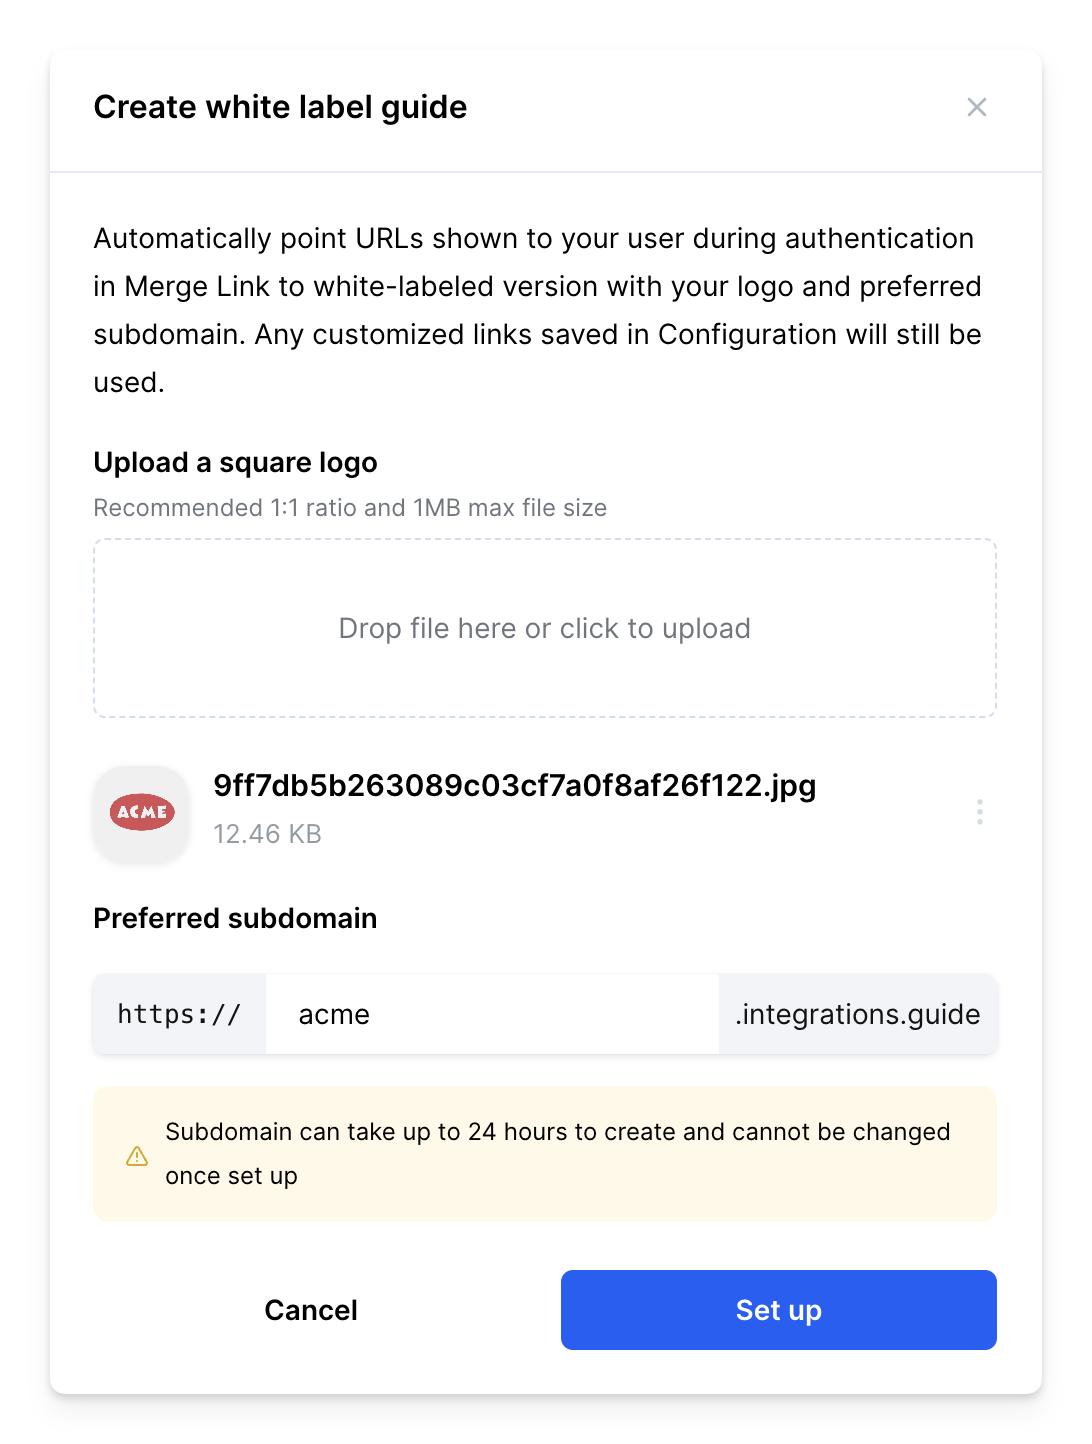Screen dimensions: 1092x1444
Task: Click the Upload a square logo heading
Action: (235, 462)
